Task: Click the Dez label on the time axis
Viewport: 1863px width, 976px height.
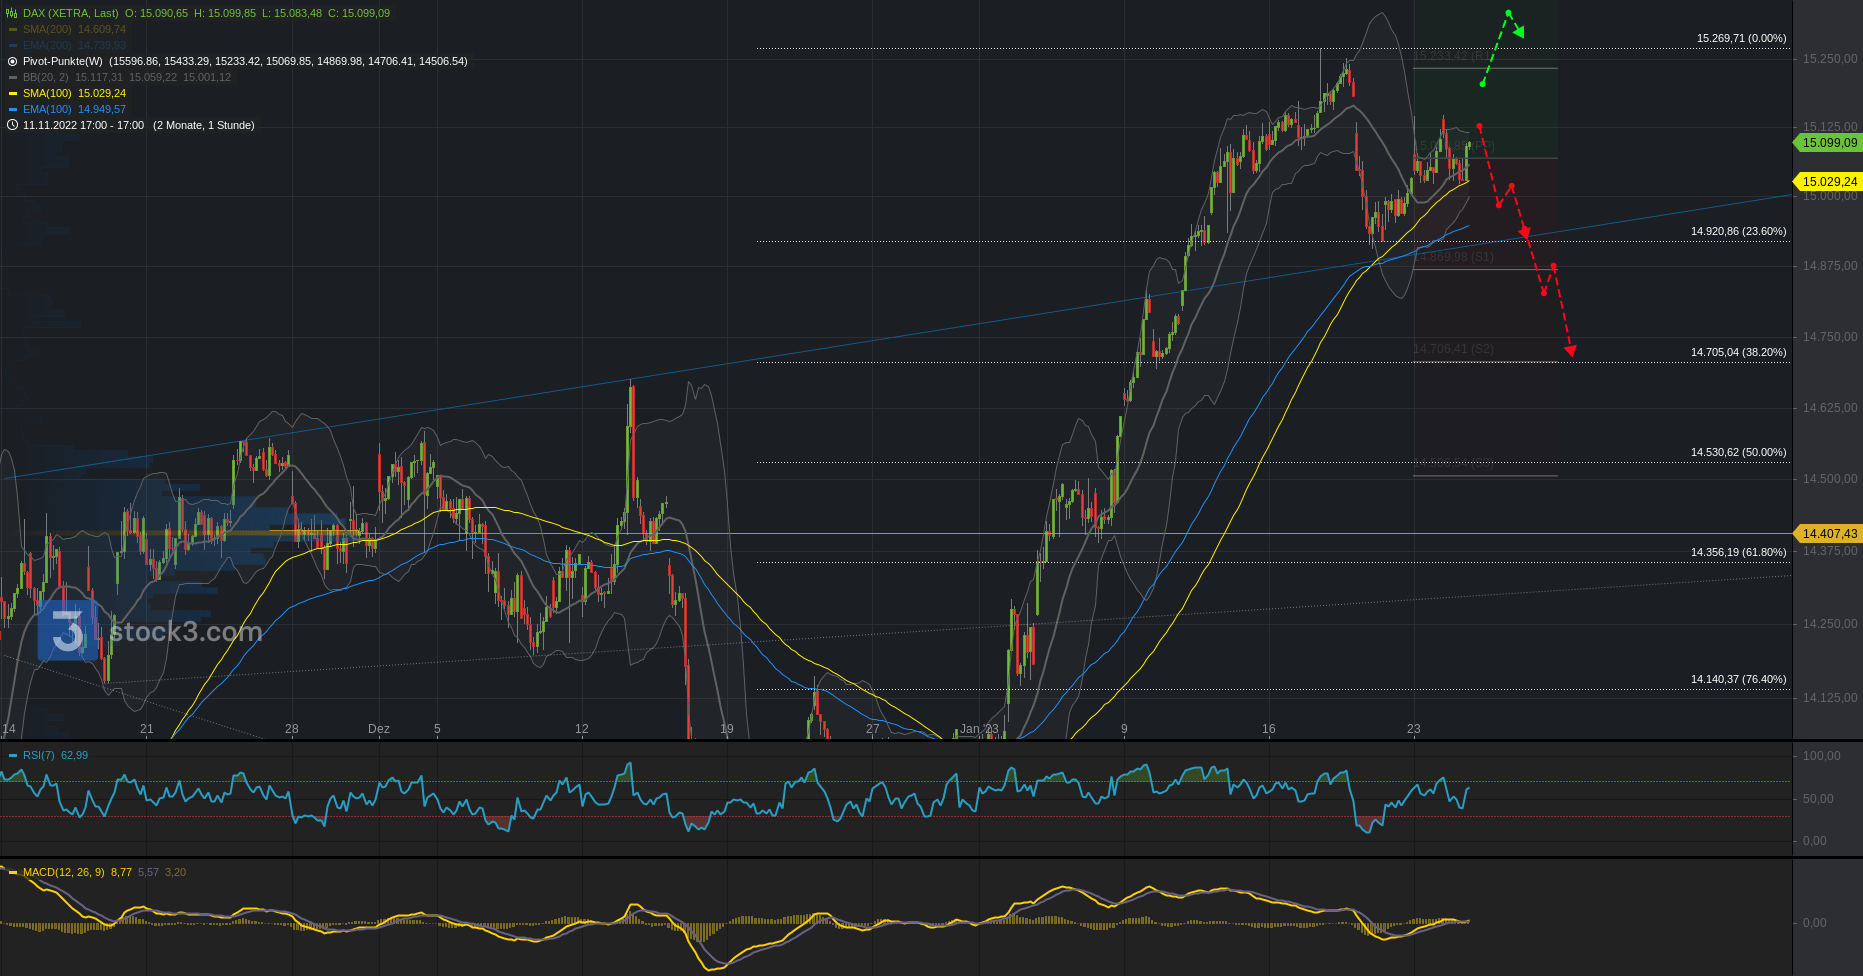Action: (x=379, y=729)
